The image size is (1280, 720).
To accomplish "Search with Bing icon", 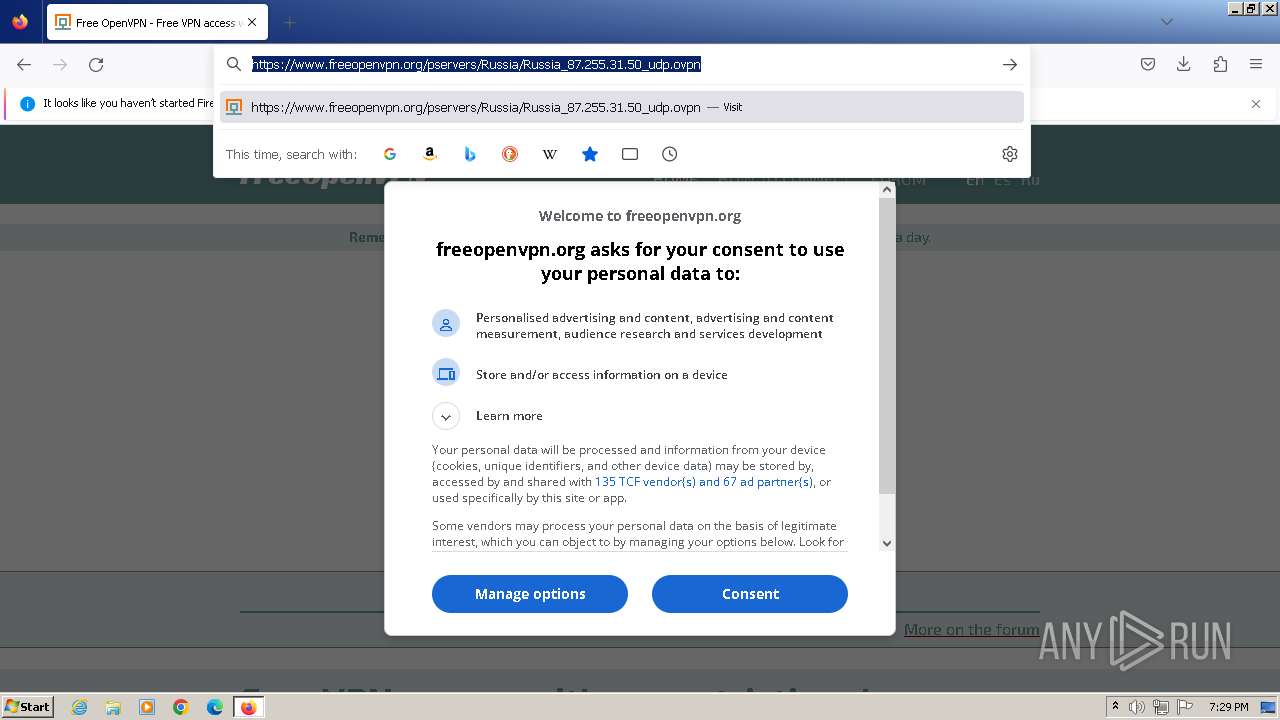I will pyautogui.click(x=470, y=154).
